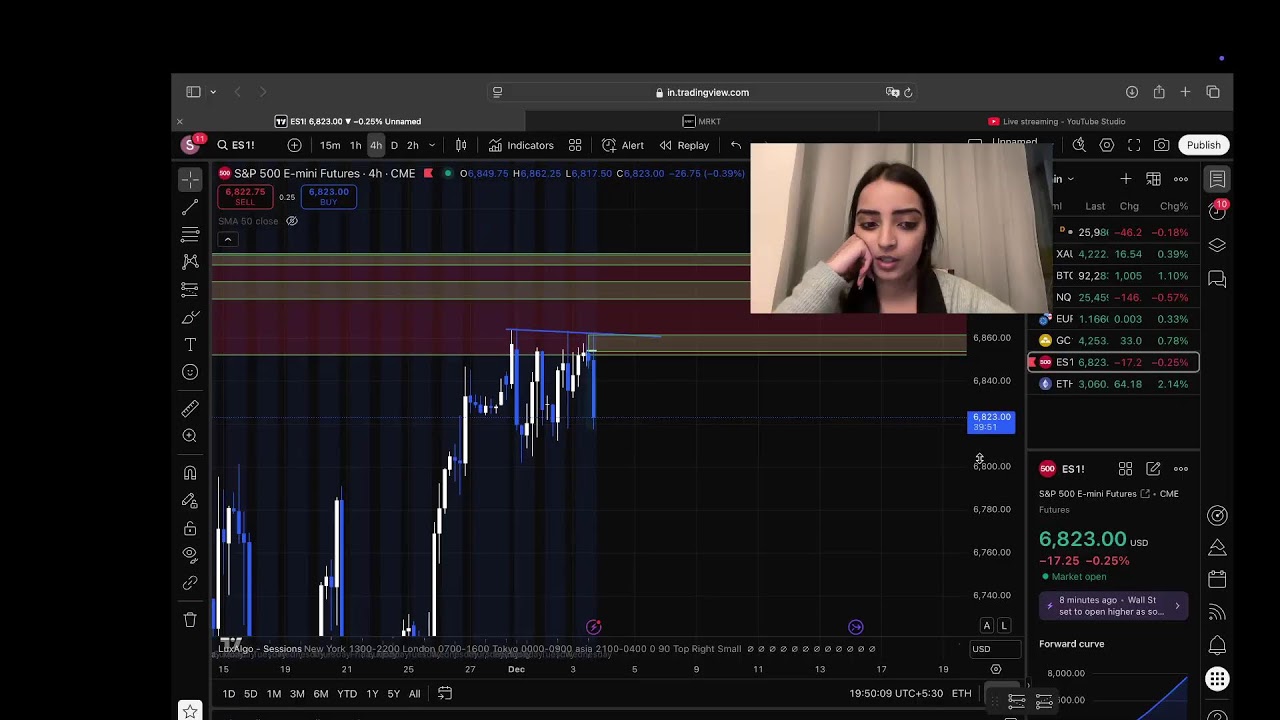Image resolution: width=1280 pixels, height=720 pixels.
Task: Toggle lock all drawings
Action: point(190,528)
